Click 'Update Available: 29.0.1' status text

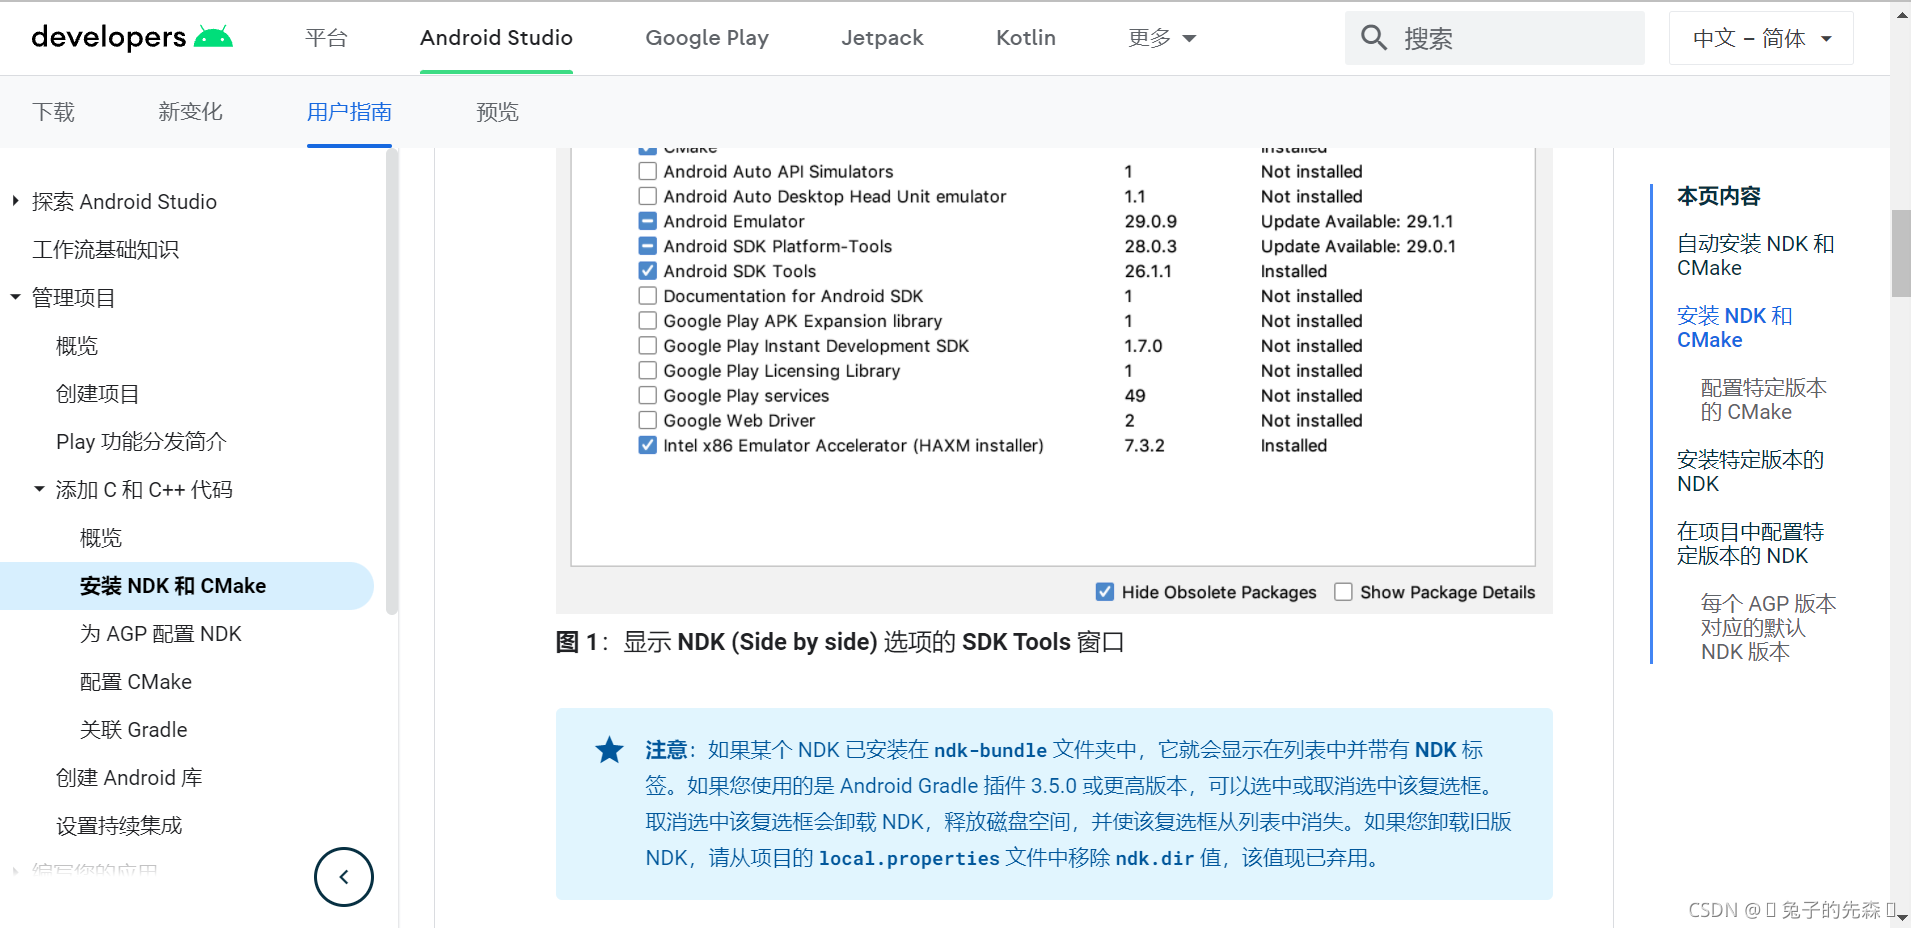pos(1358,246)
